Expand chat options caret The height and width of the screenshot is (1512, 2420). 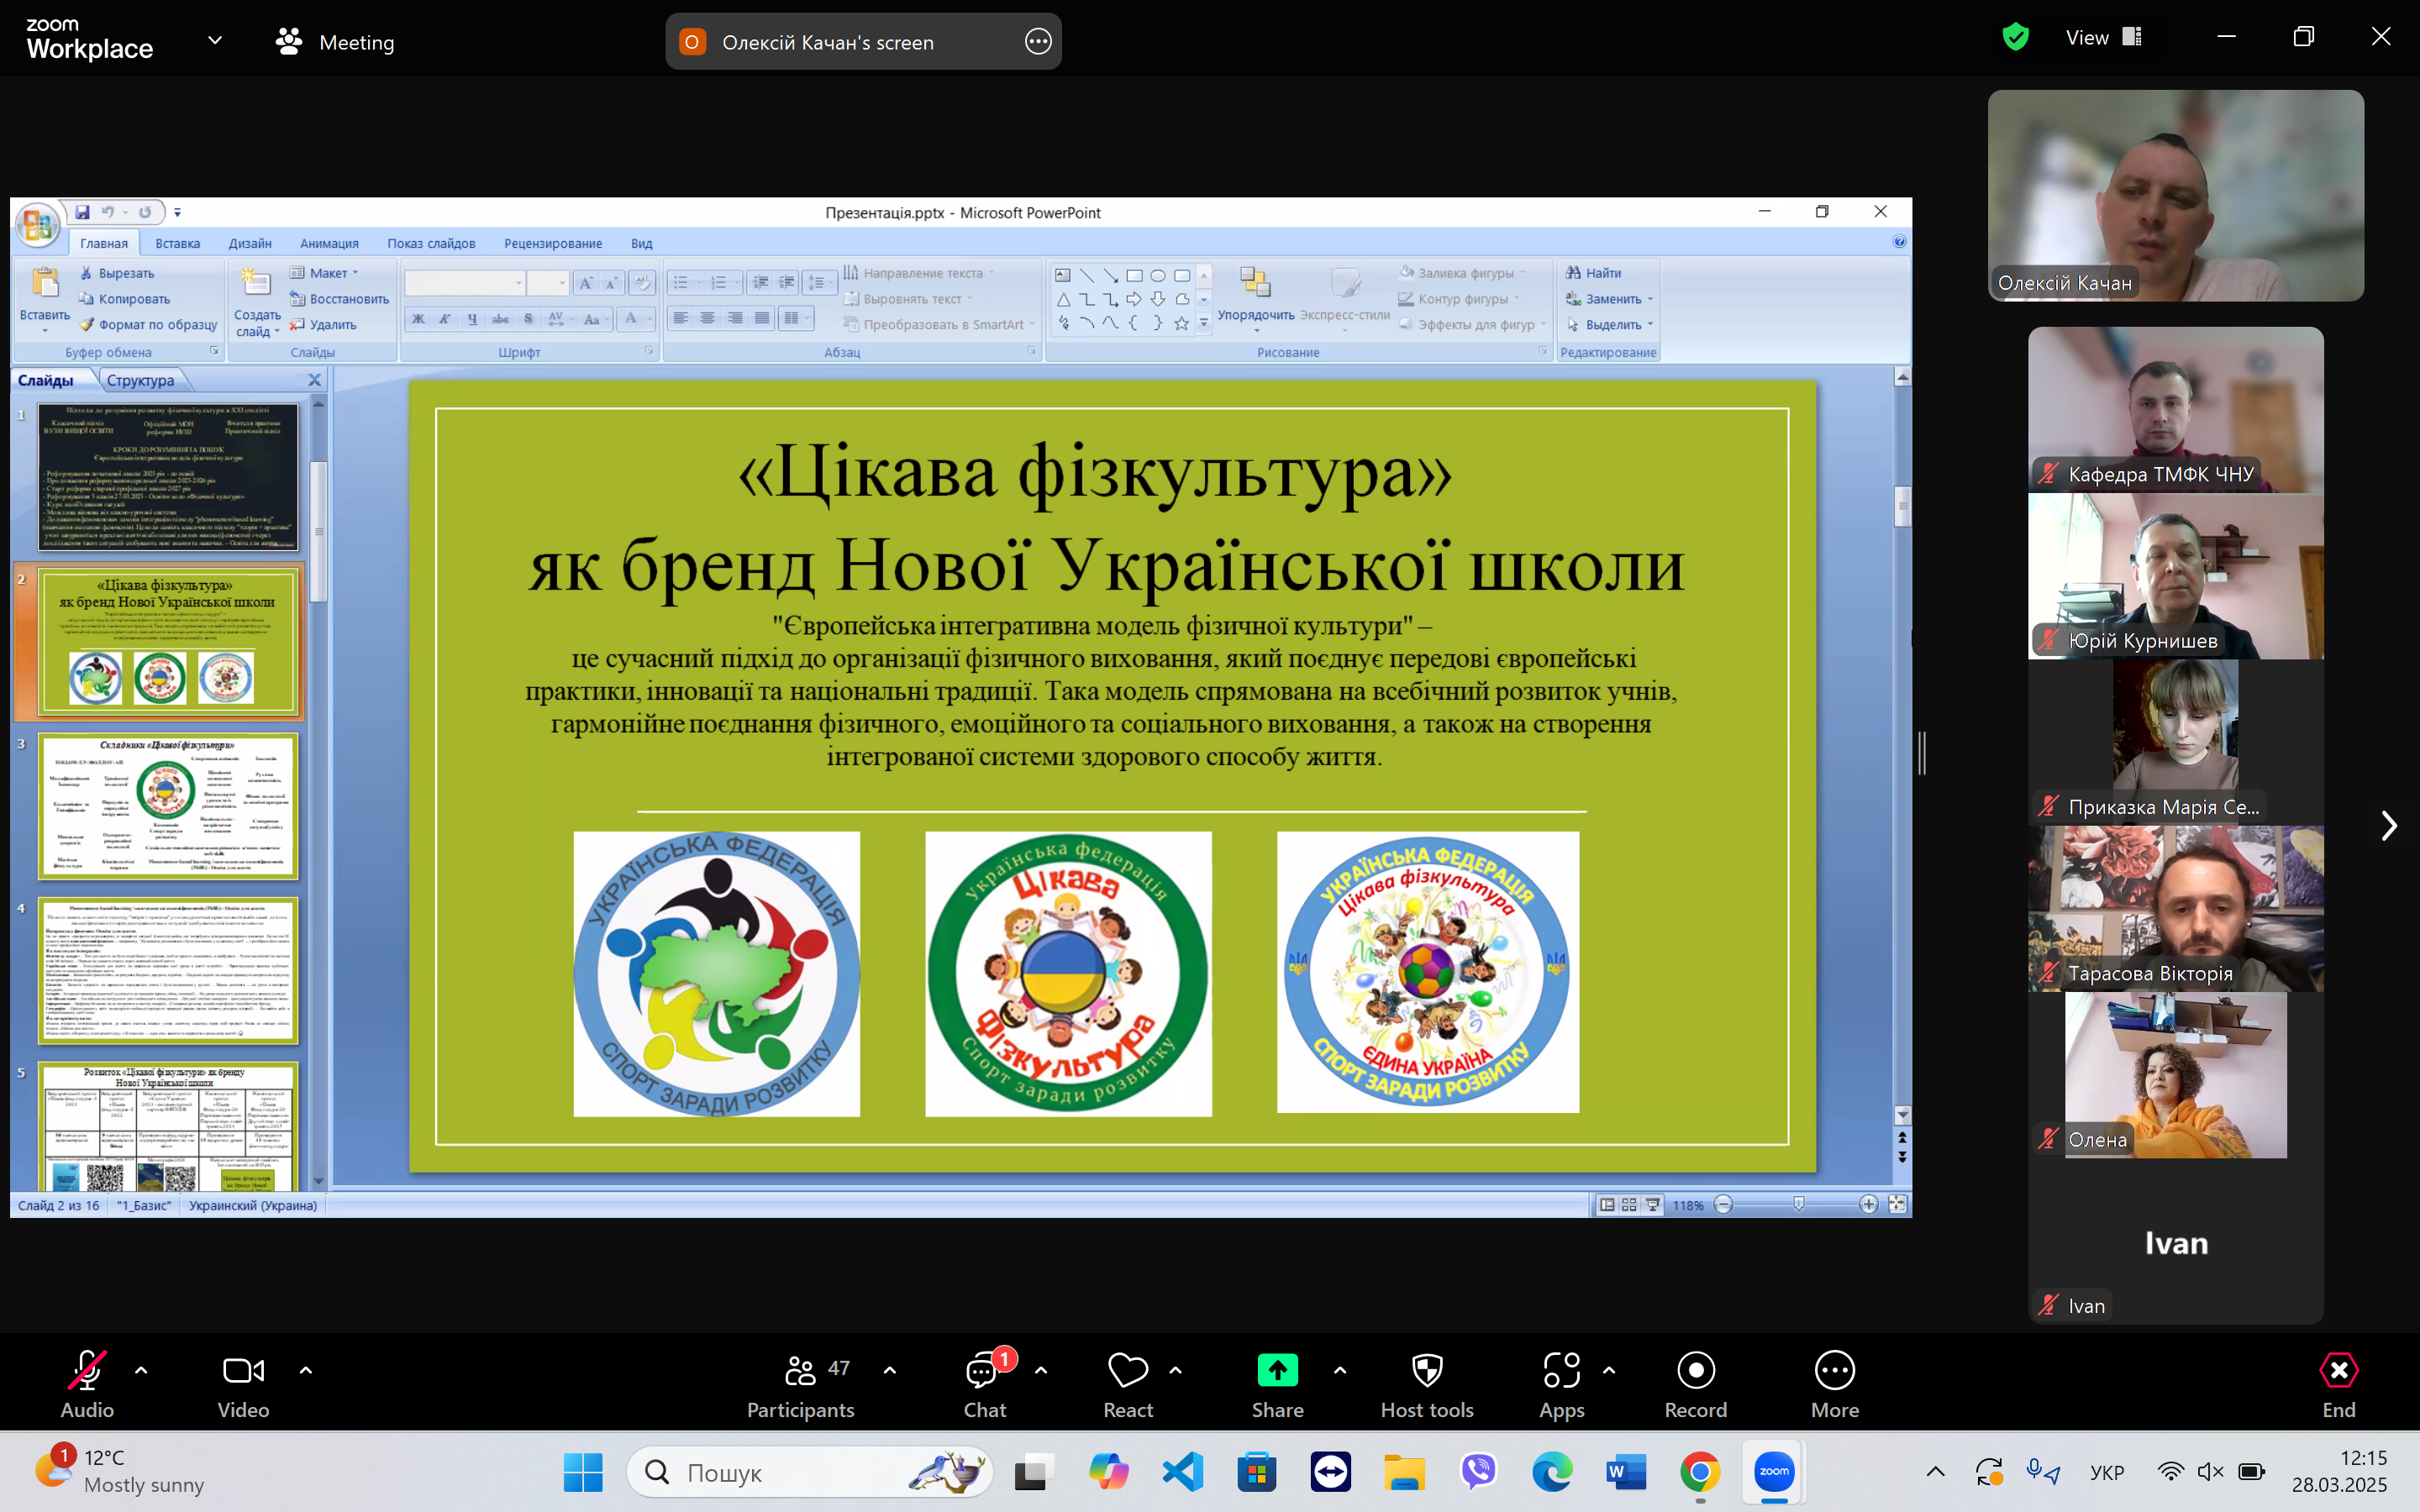[x=1041, y=1371]
